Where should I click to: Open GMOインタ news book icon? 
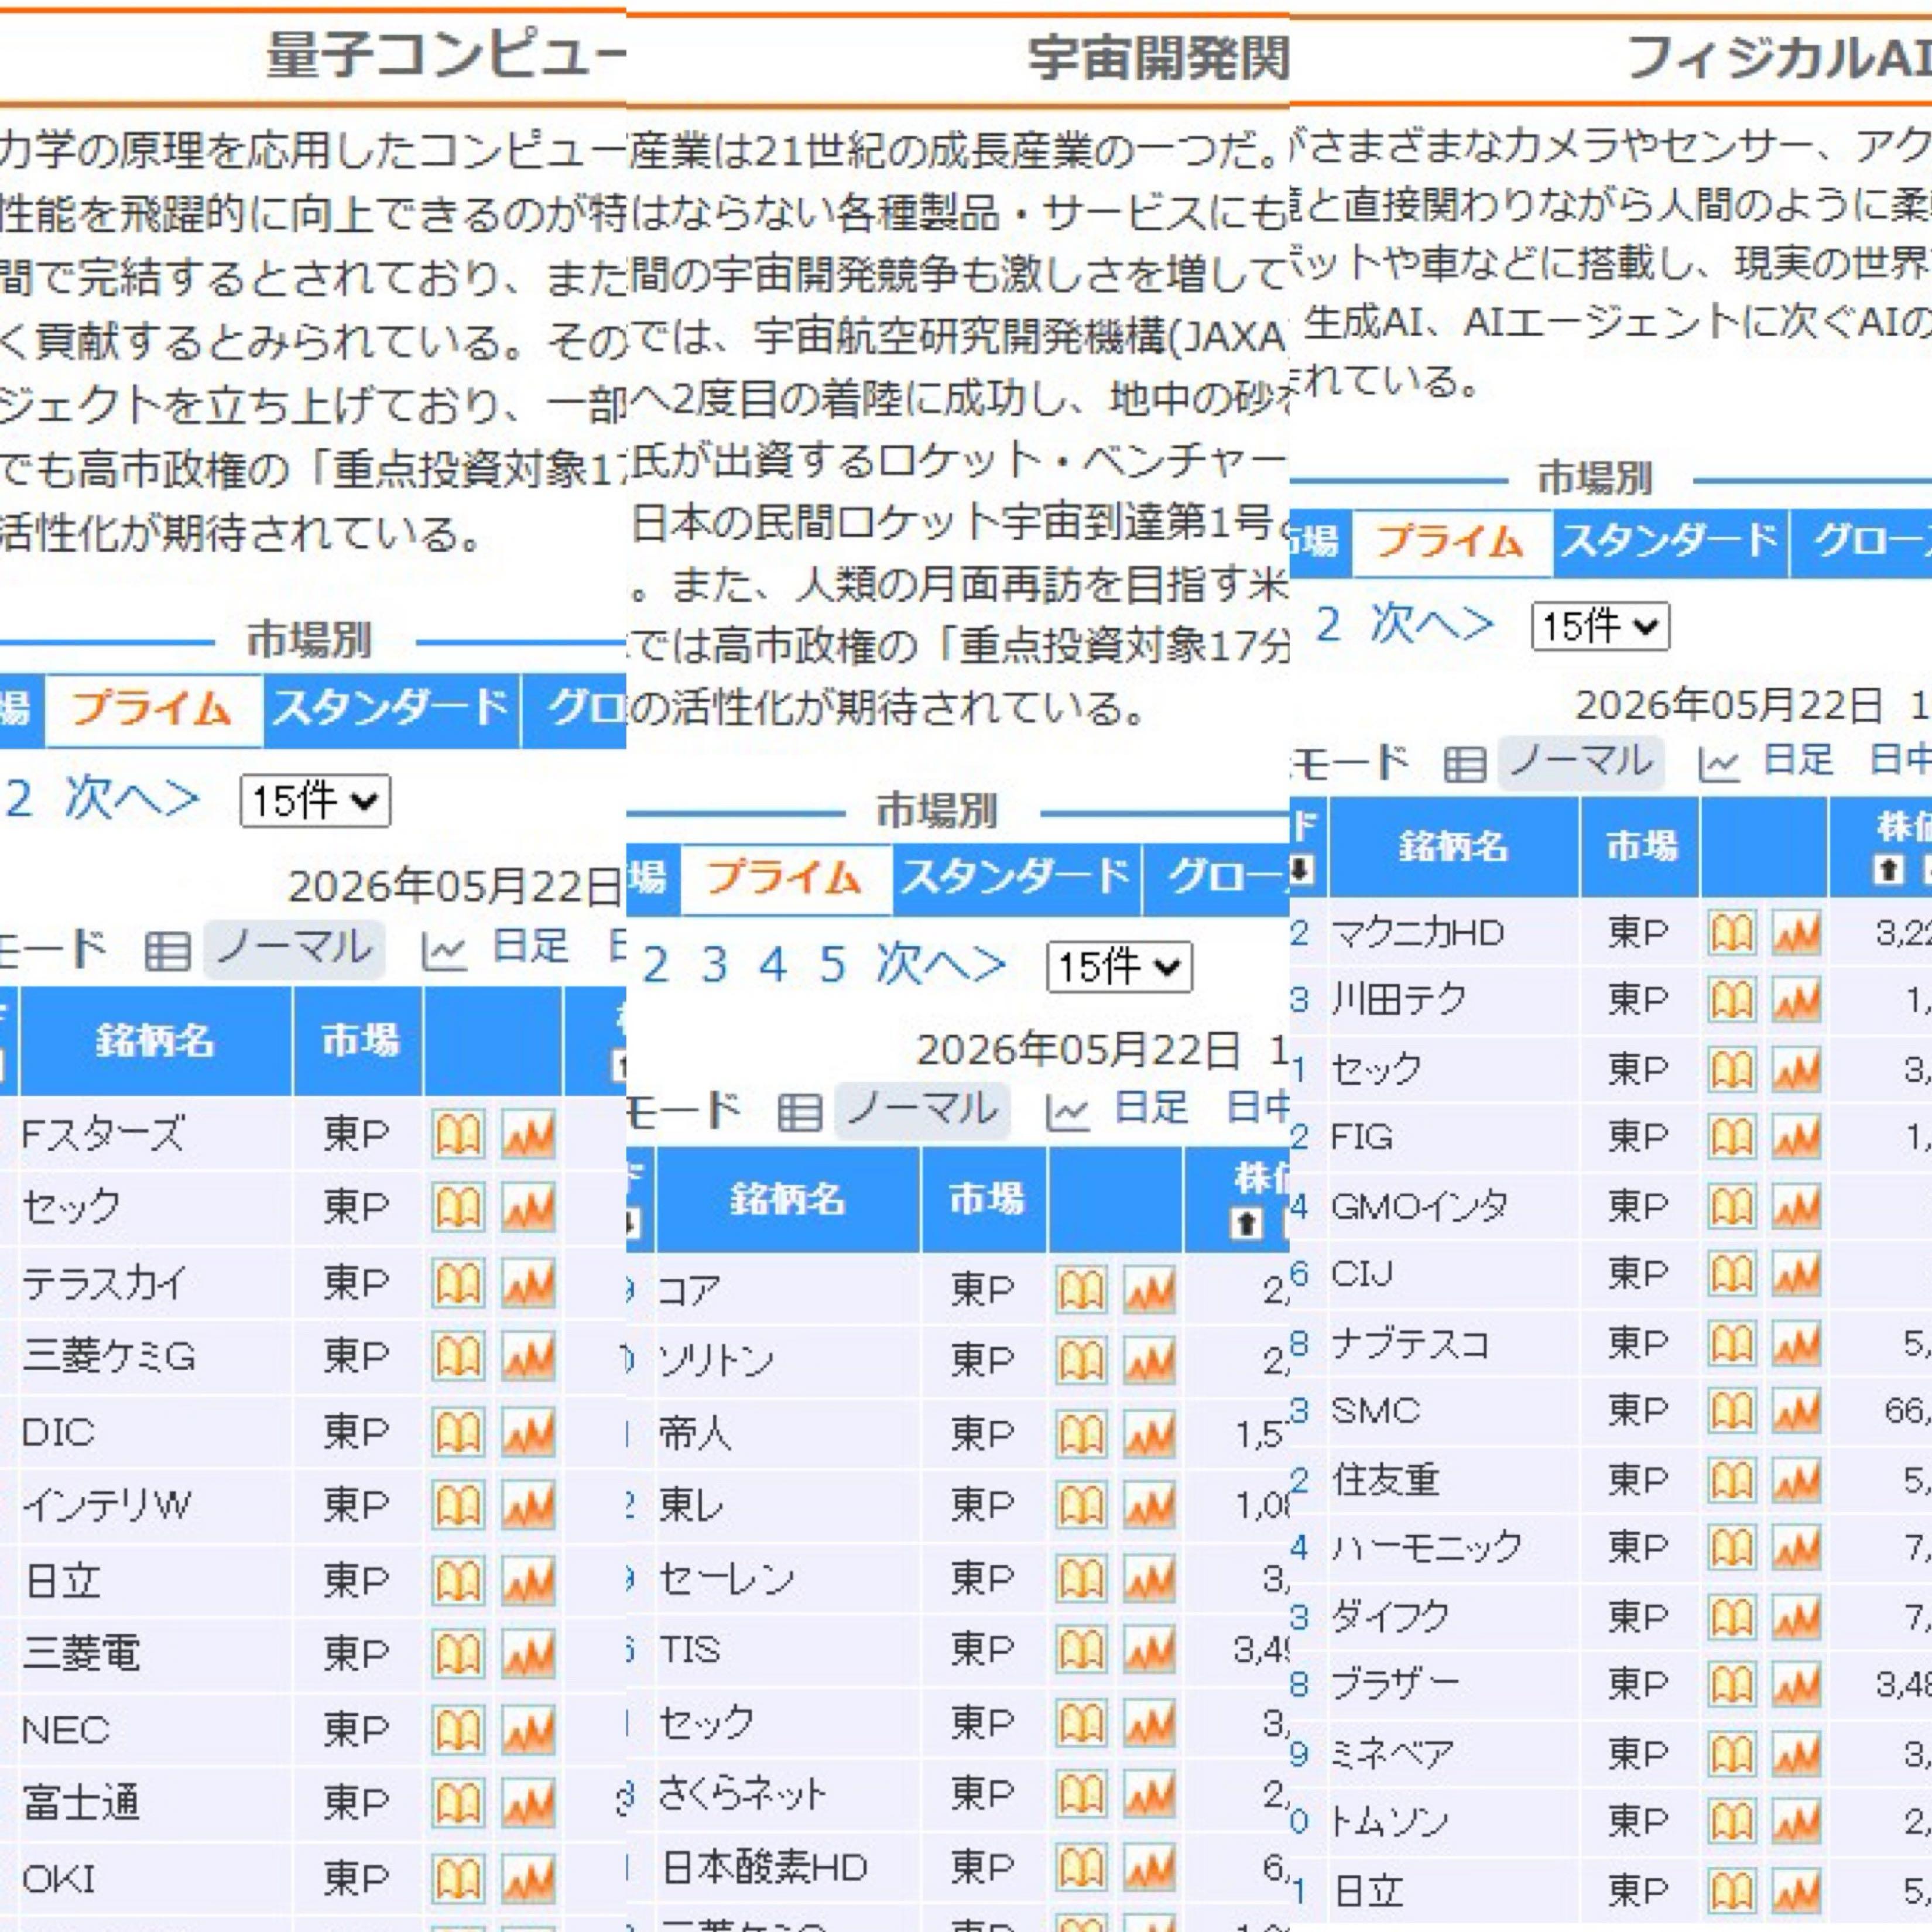click(x=1731, y=1206)
